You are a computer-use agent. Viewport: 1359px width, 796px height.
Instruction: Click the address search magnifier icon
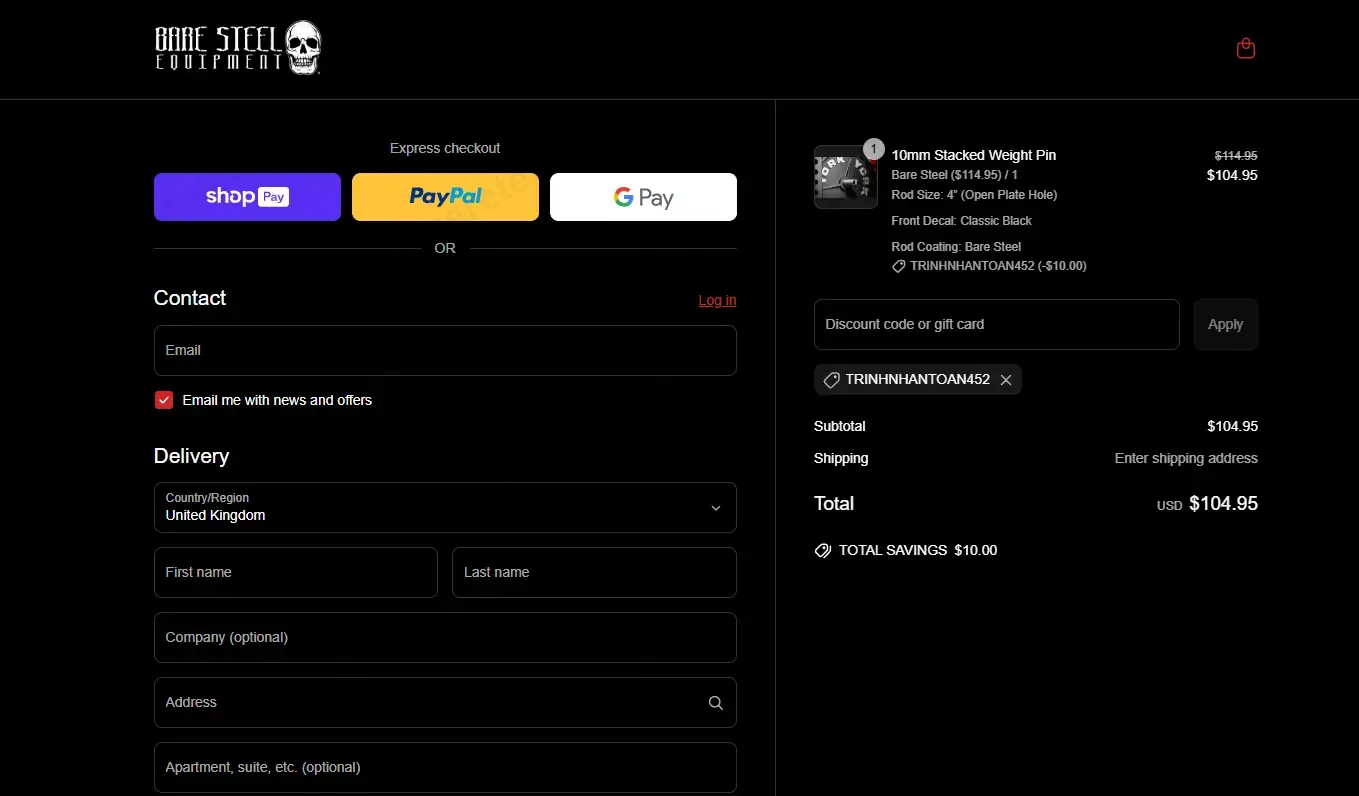pos(716,703)
